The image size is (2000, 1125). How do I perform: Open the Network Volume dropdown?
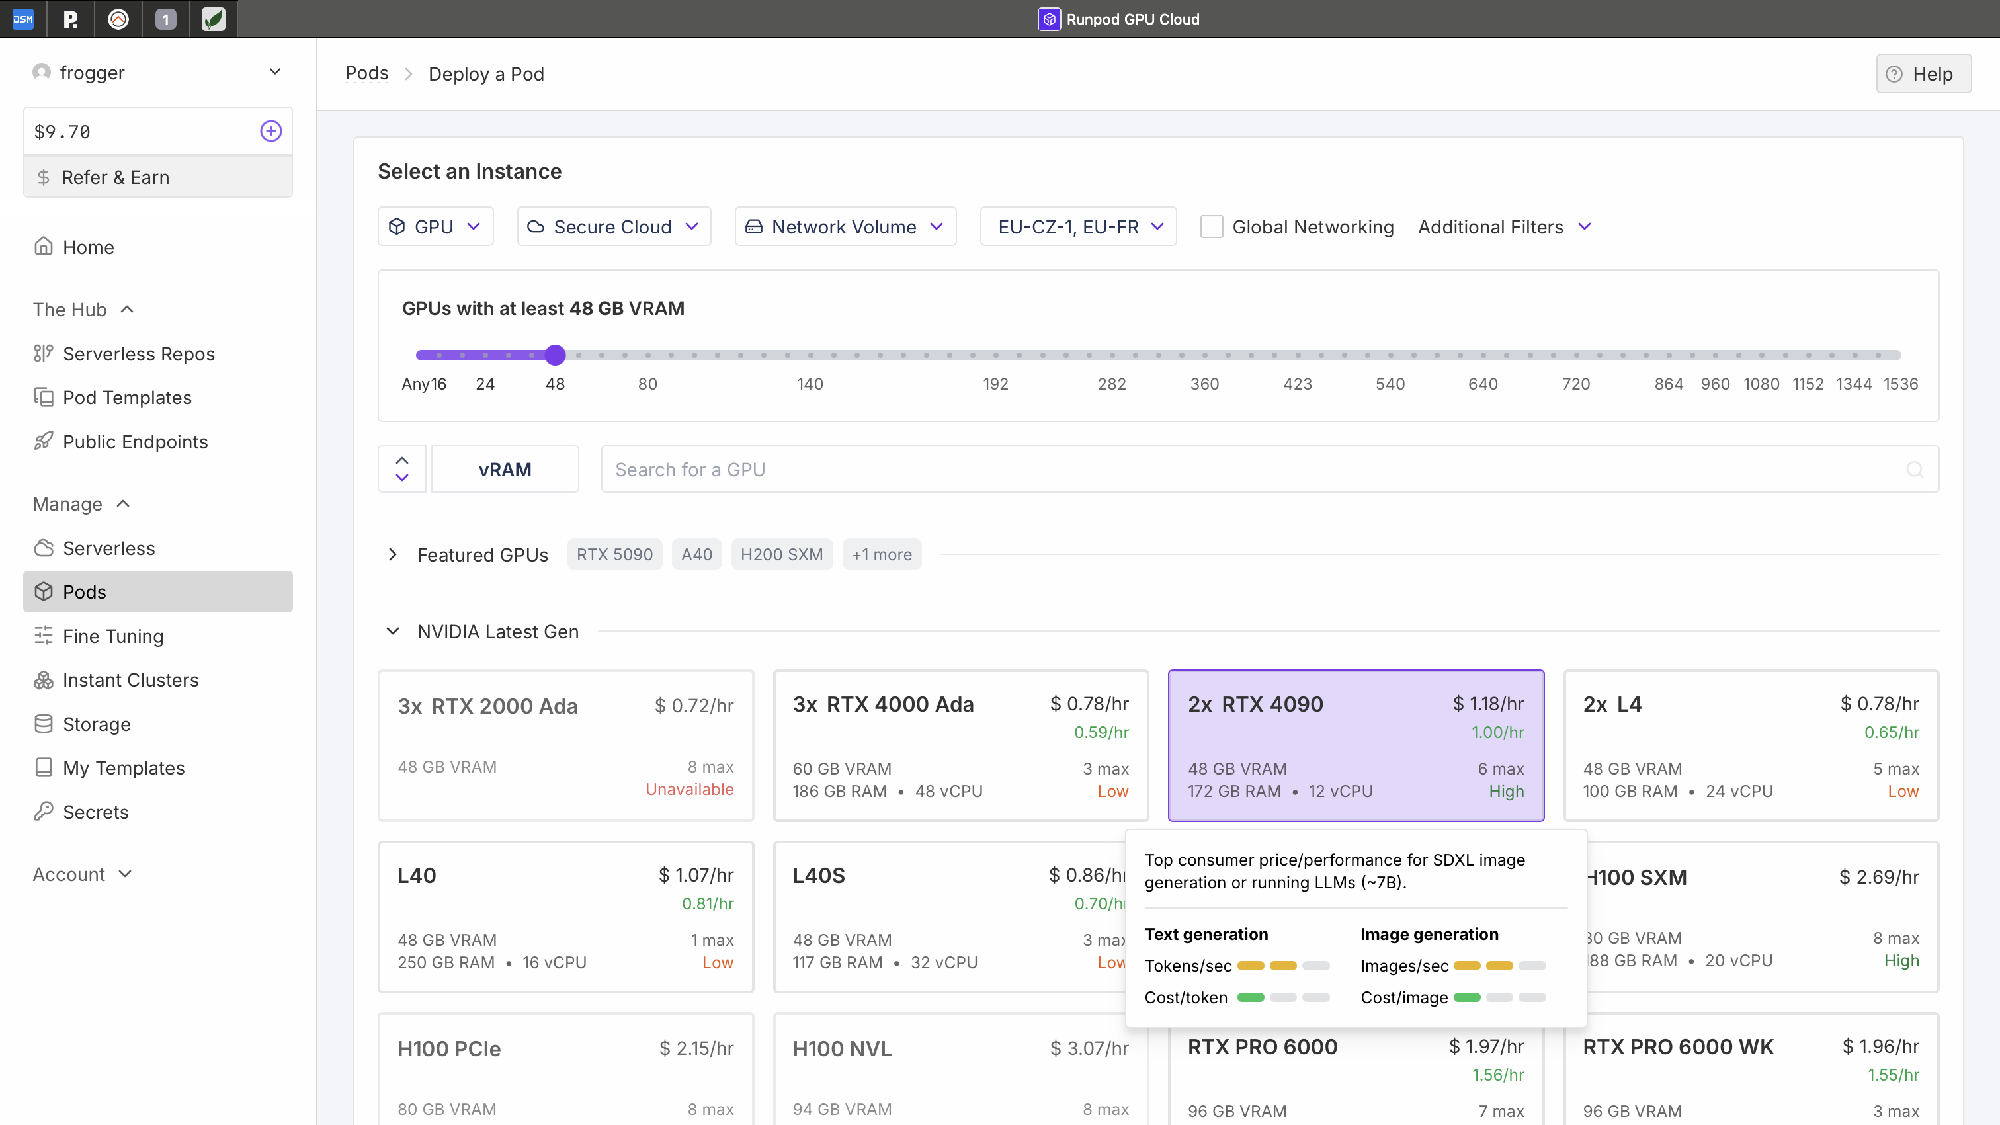[845, 227]
